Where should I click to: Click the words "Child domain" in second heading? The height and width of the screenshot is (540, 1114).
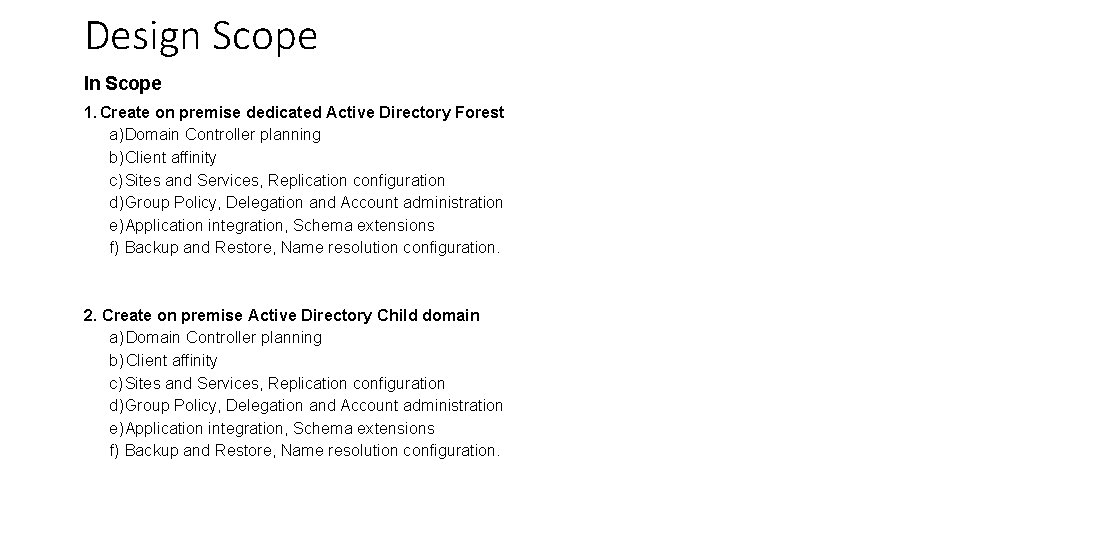[428, 316]
